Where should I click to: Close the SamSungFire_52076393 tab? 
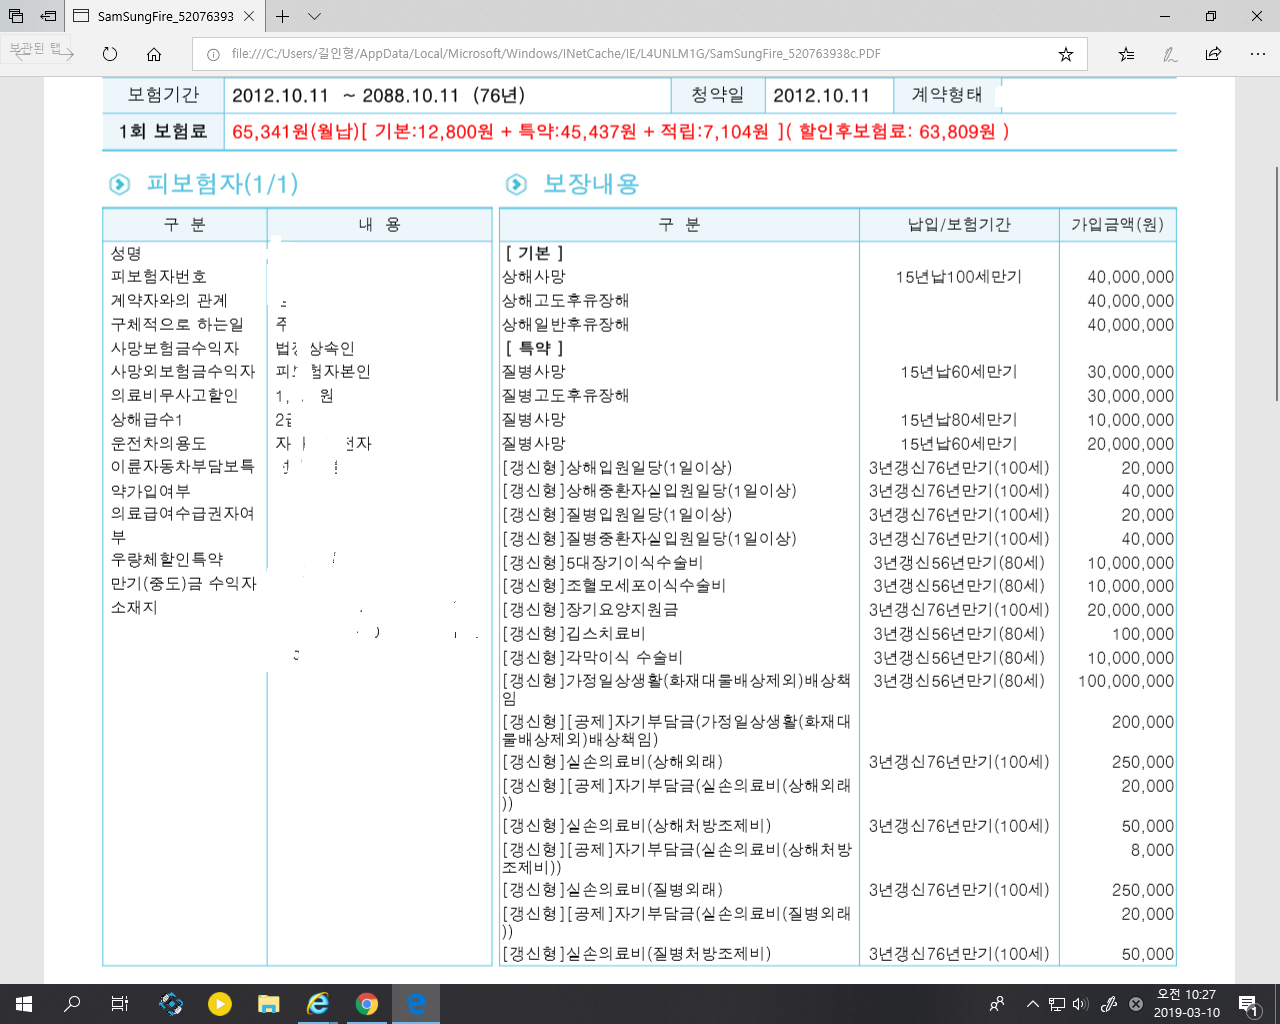click(x=249, y=16)
